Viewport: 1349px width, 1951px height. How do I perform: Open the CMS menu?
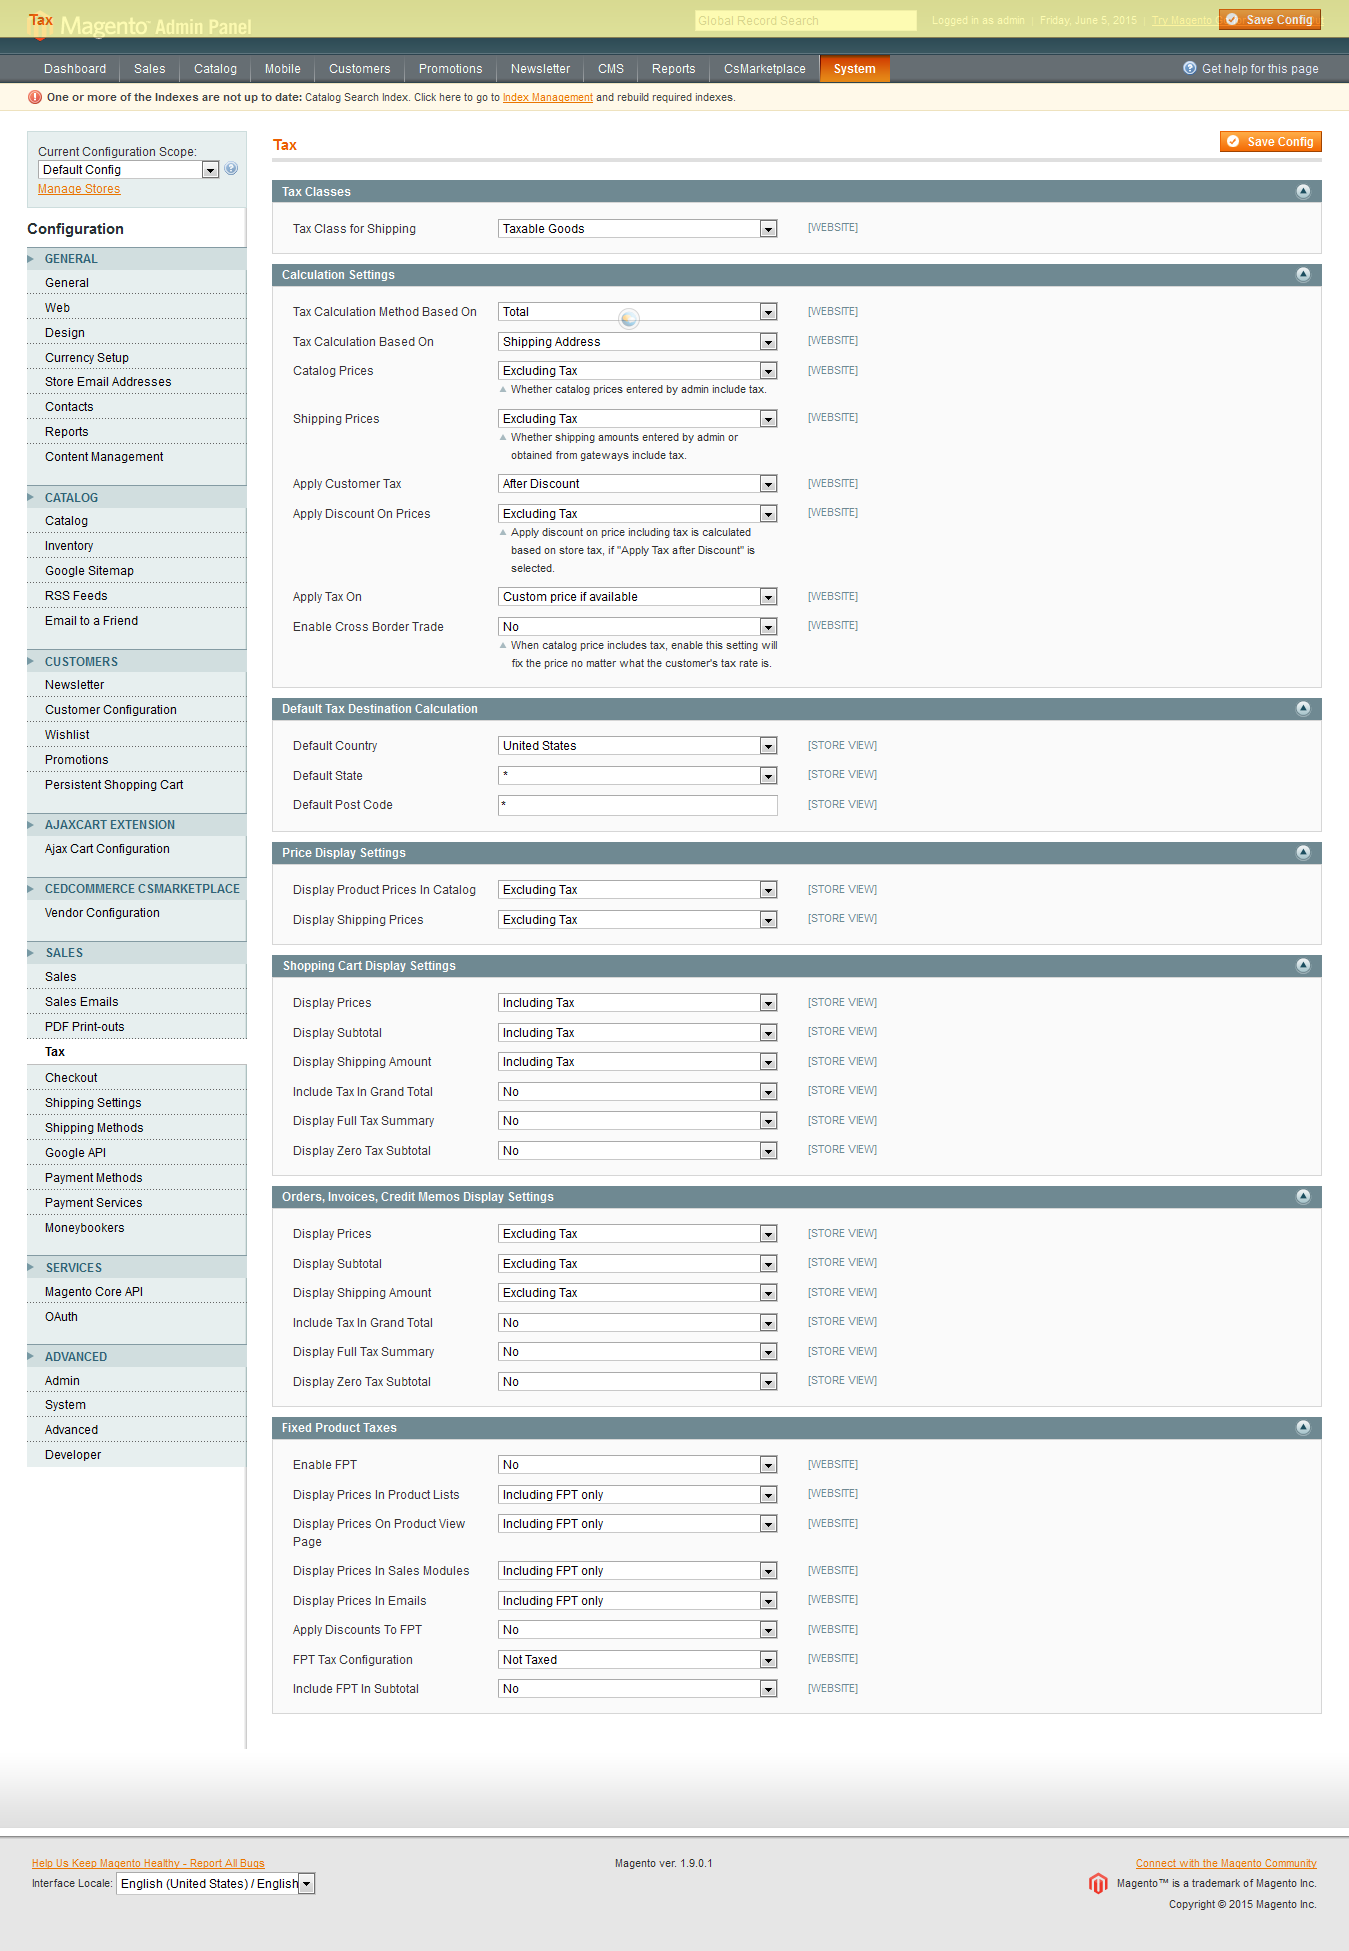point(611,69)
